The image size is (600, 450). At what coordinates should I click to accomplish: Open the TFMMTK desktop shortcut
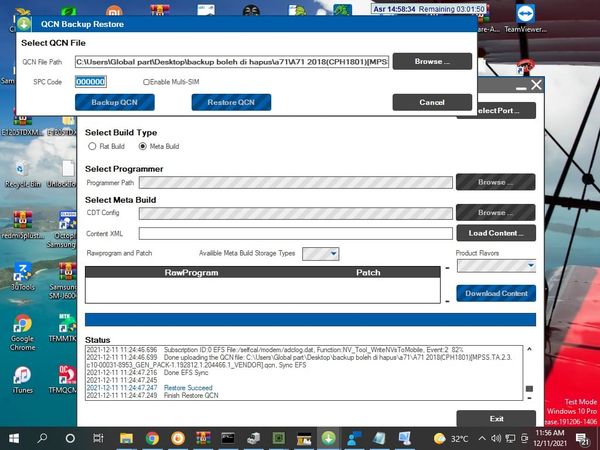pos(67,326)
